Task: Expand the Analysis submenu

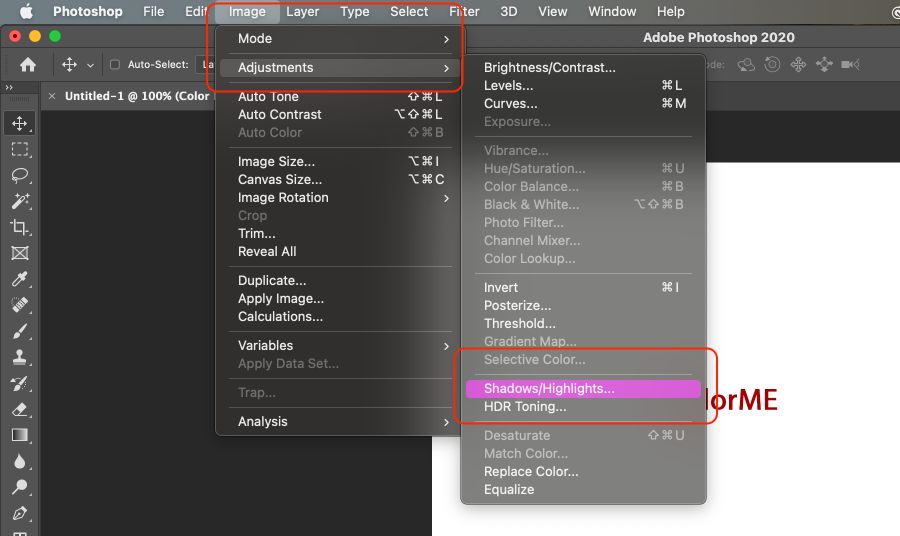Action: (342, 421)
